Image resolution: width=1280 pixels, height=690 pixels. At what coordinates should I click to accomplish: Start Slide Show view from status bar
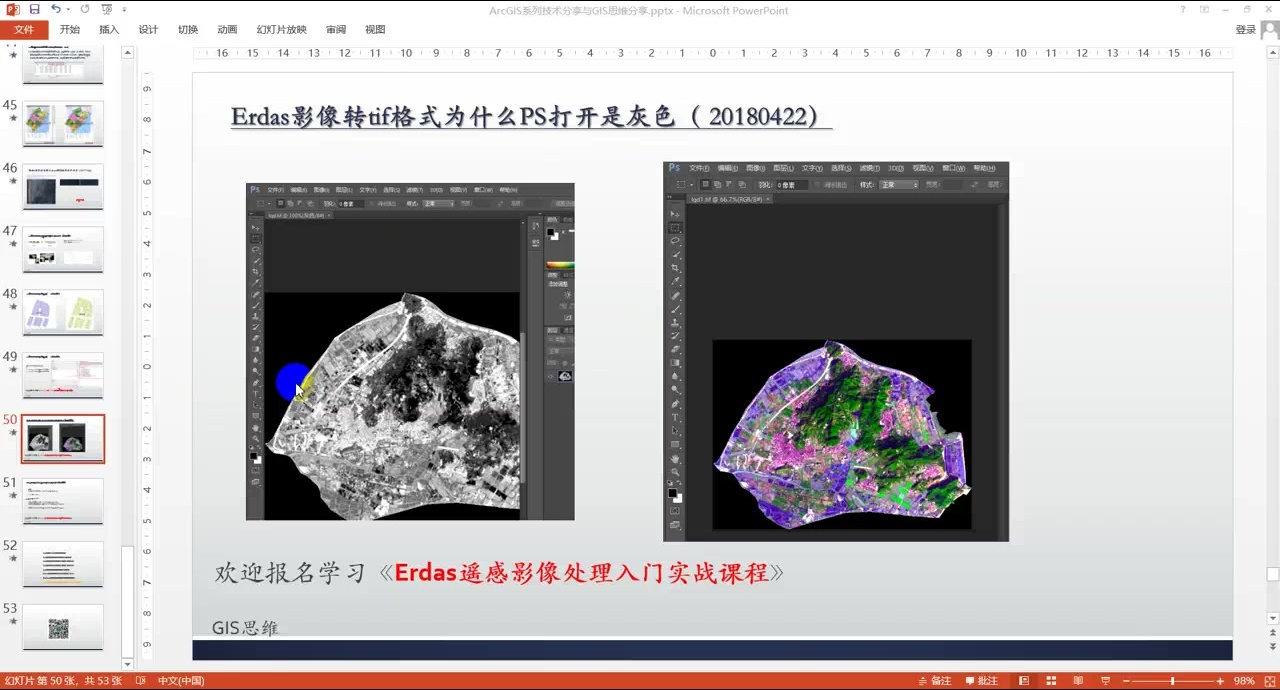(1108, 681)
